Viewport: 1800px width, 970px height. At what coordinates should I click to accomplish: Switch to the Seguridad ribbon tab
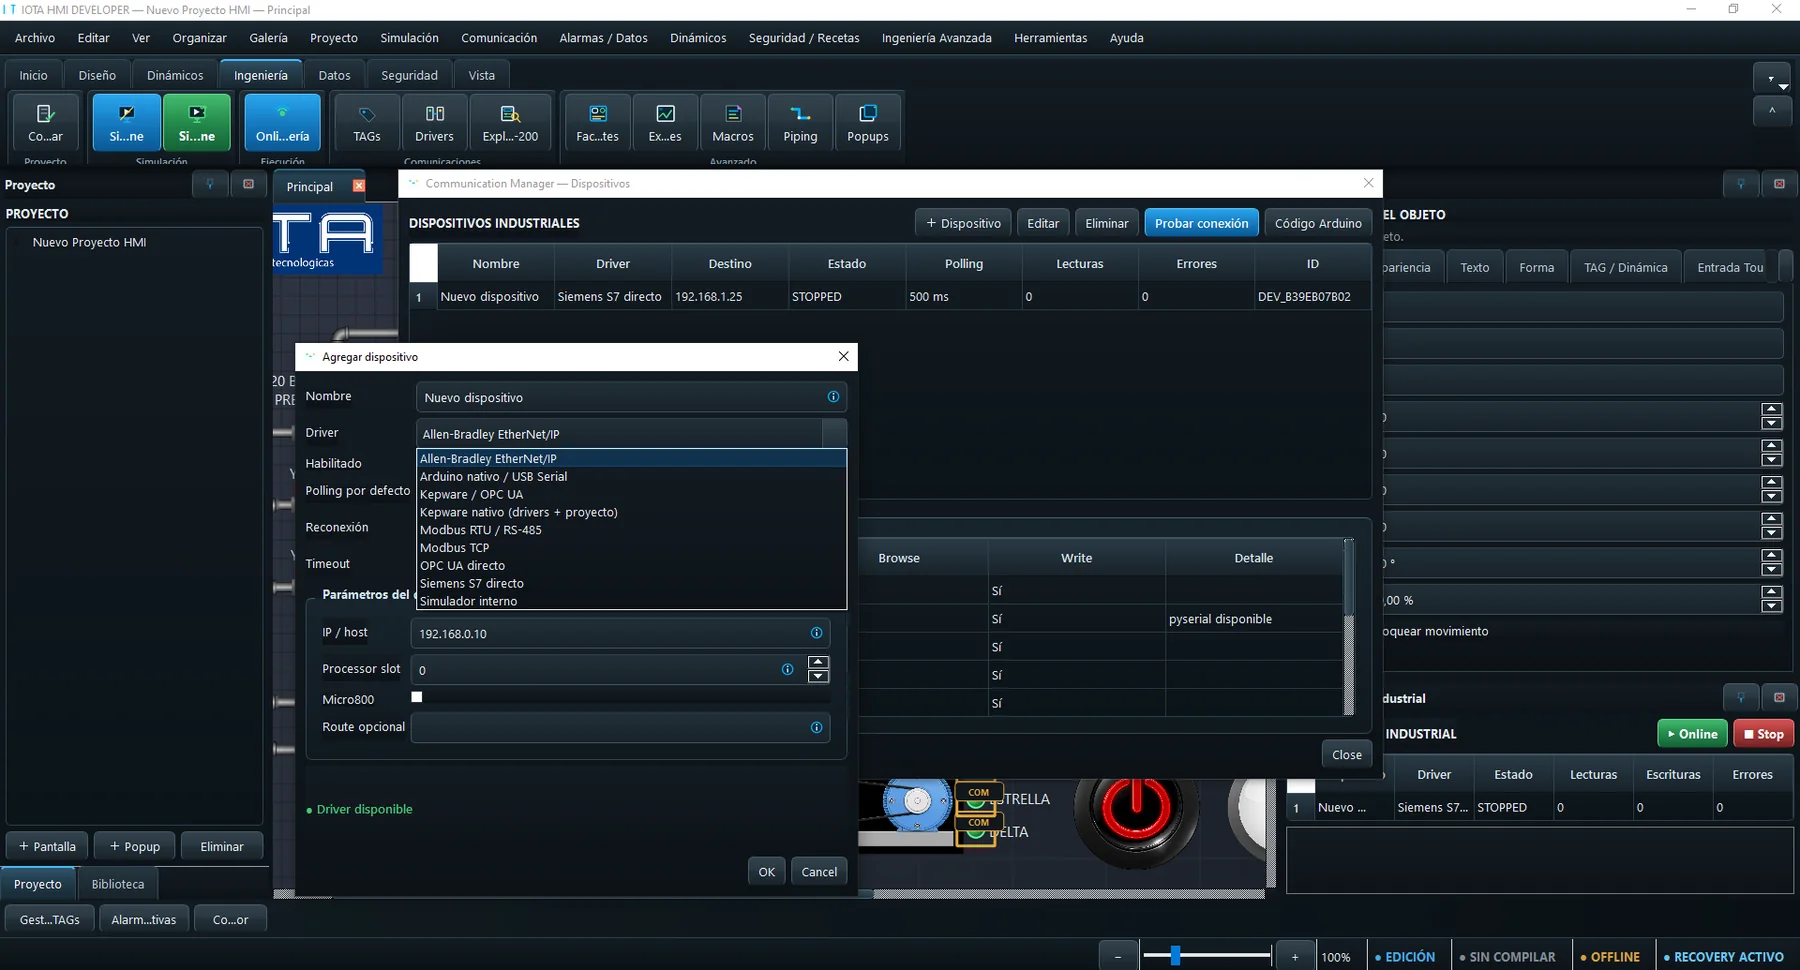[409, 75]
